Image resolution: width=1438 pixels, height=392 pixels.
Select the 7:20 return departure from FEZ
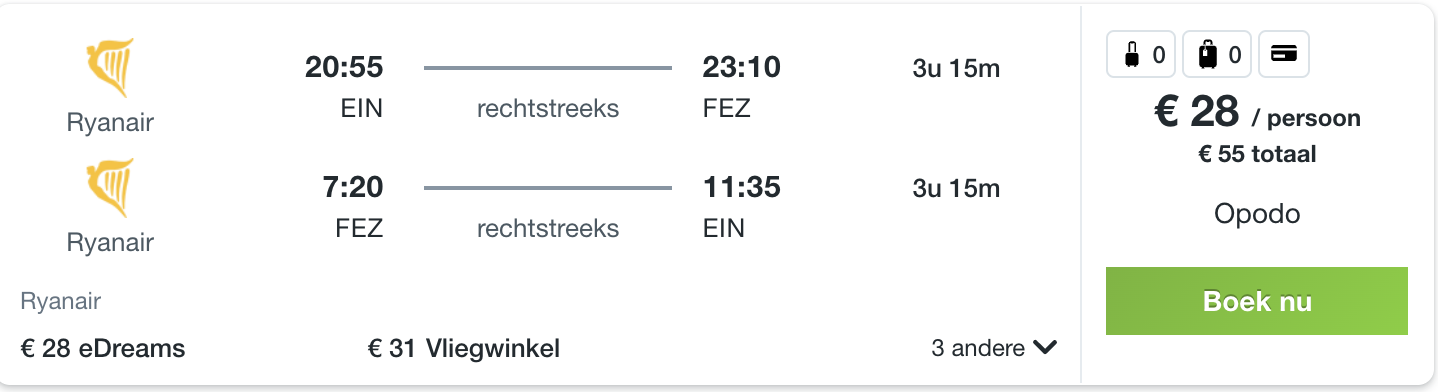tap(351, 187)
